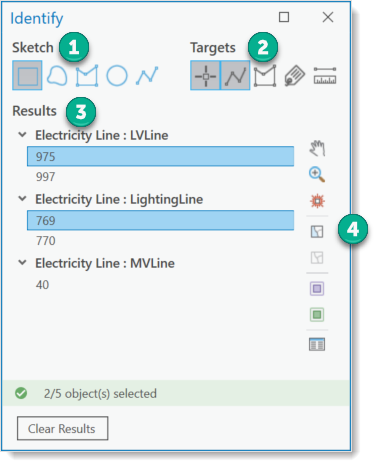The height and width of the screenshot is (461, 374).
Task: Collapse Electricity Line : LightingLine group
Action: tap(22, 199)
